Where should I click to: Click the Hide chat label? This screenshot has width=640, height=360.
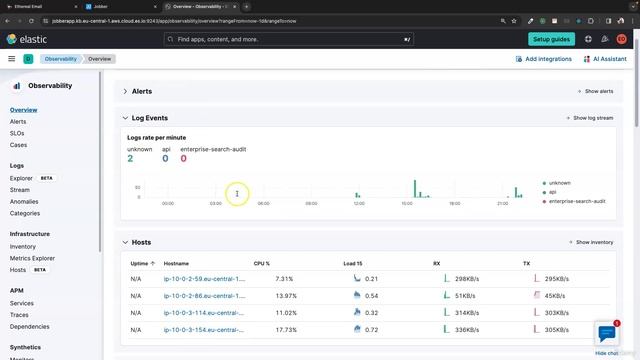pyautogui.click(x=607, y=353)
